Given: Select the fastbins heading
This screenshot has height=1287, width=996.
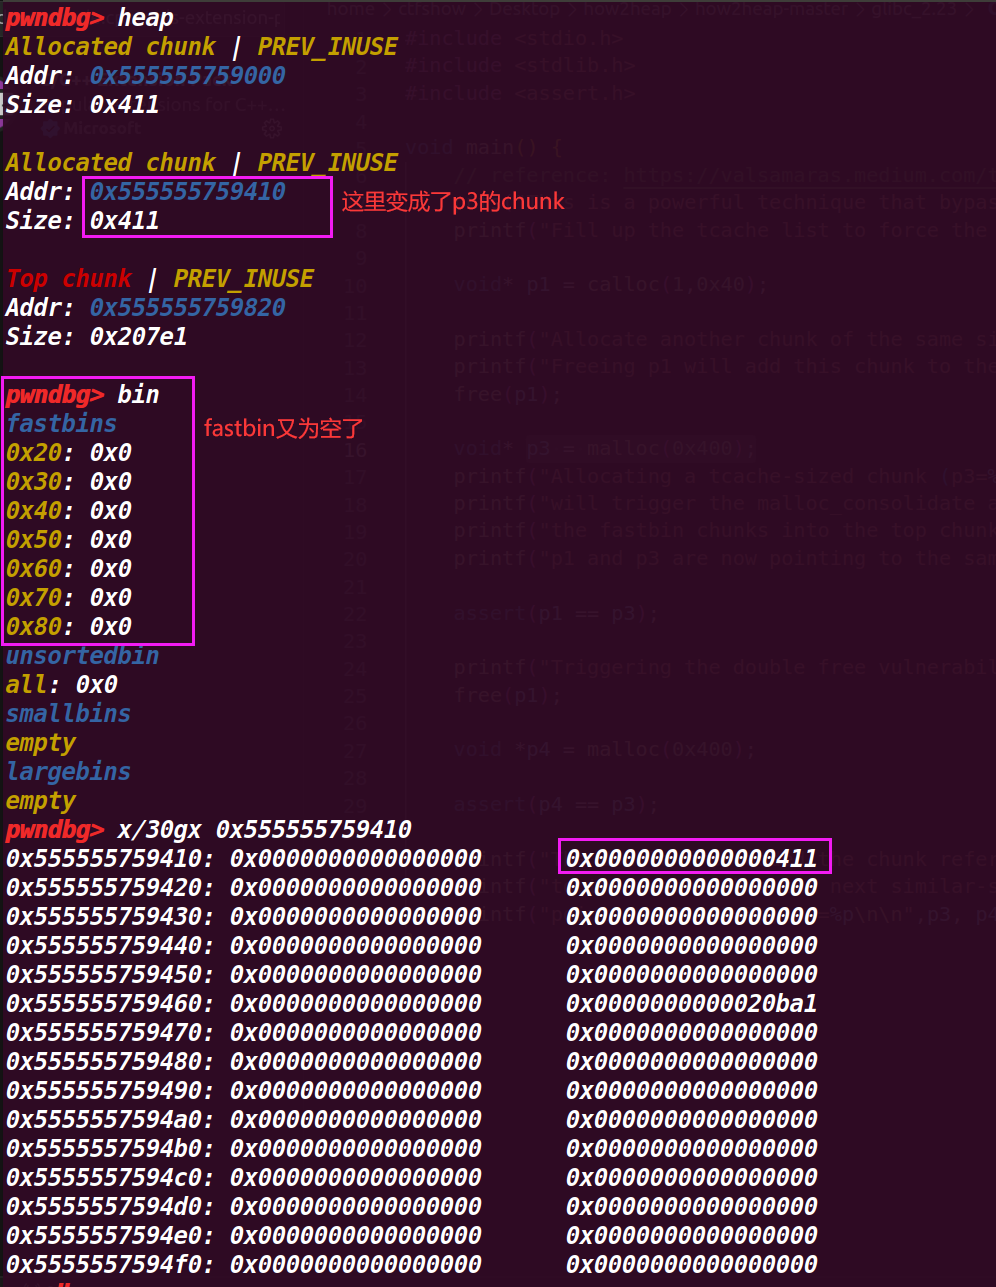Looking at the screenshot, I should coord(62,424).
